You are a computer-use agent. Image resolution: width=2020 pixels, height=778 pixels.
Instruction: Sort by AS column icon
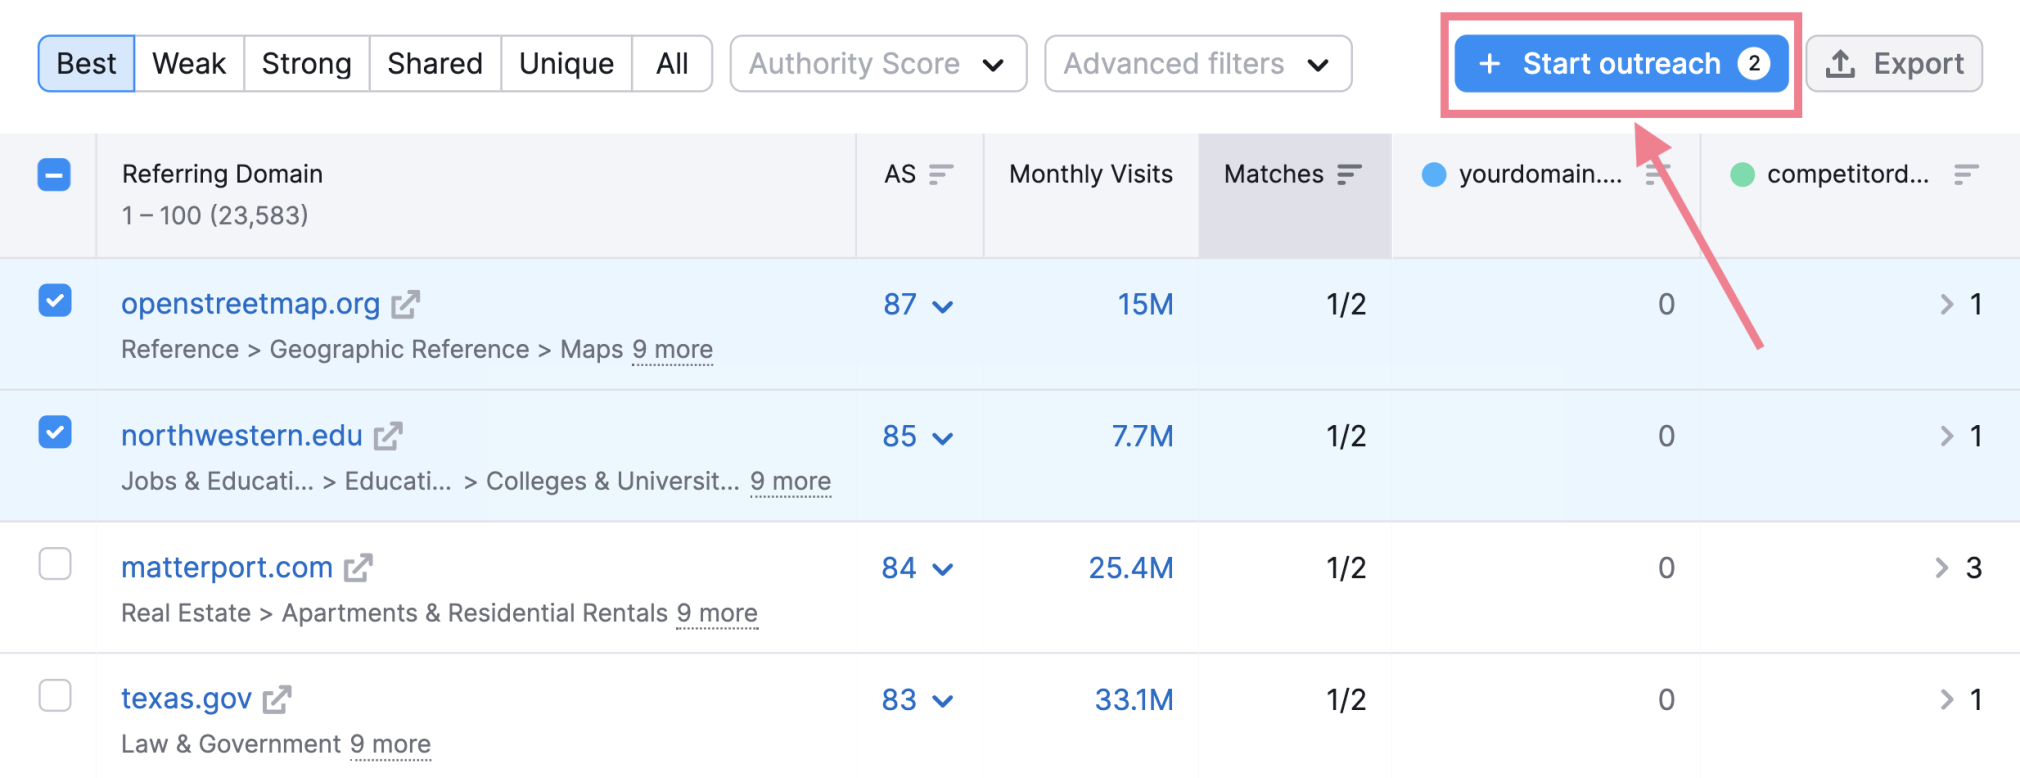[x=940, y=175]
